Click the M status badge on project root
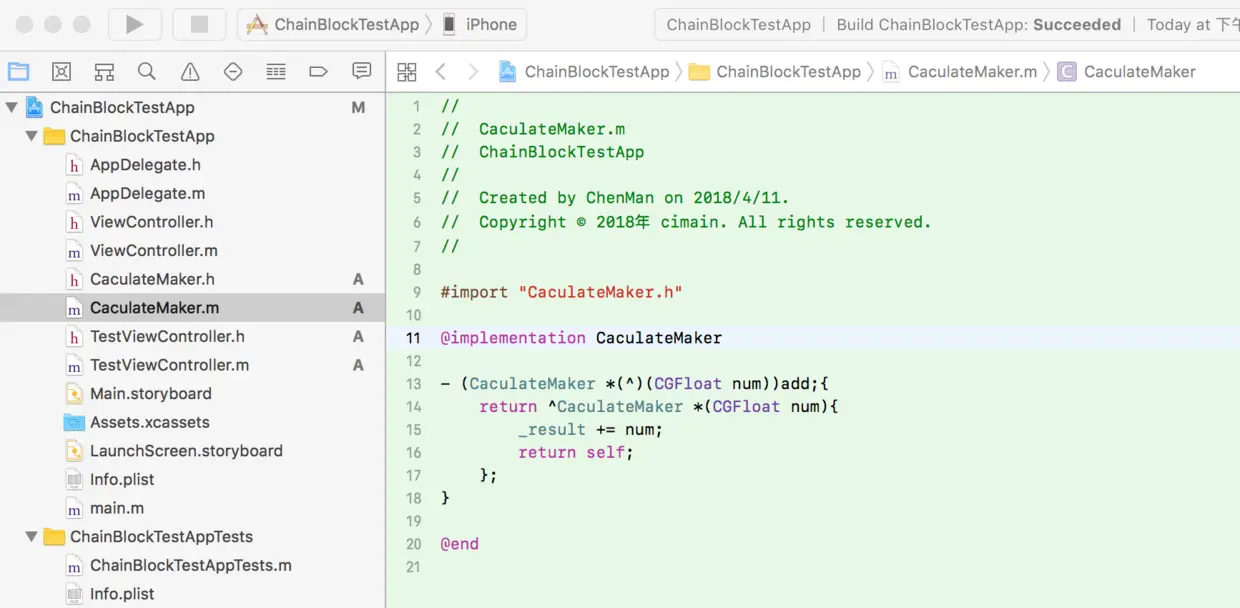The height and width of the screenshot is (608, 1240). 358,107
